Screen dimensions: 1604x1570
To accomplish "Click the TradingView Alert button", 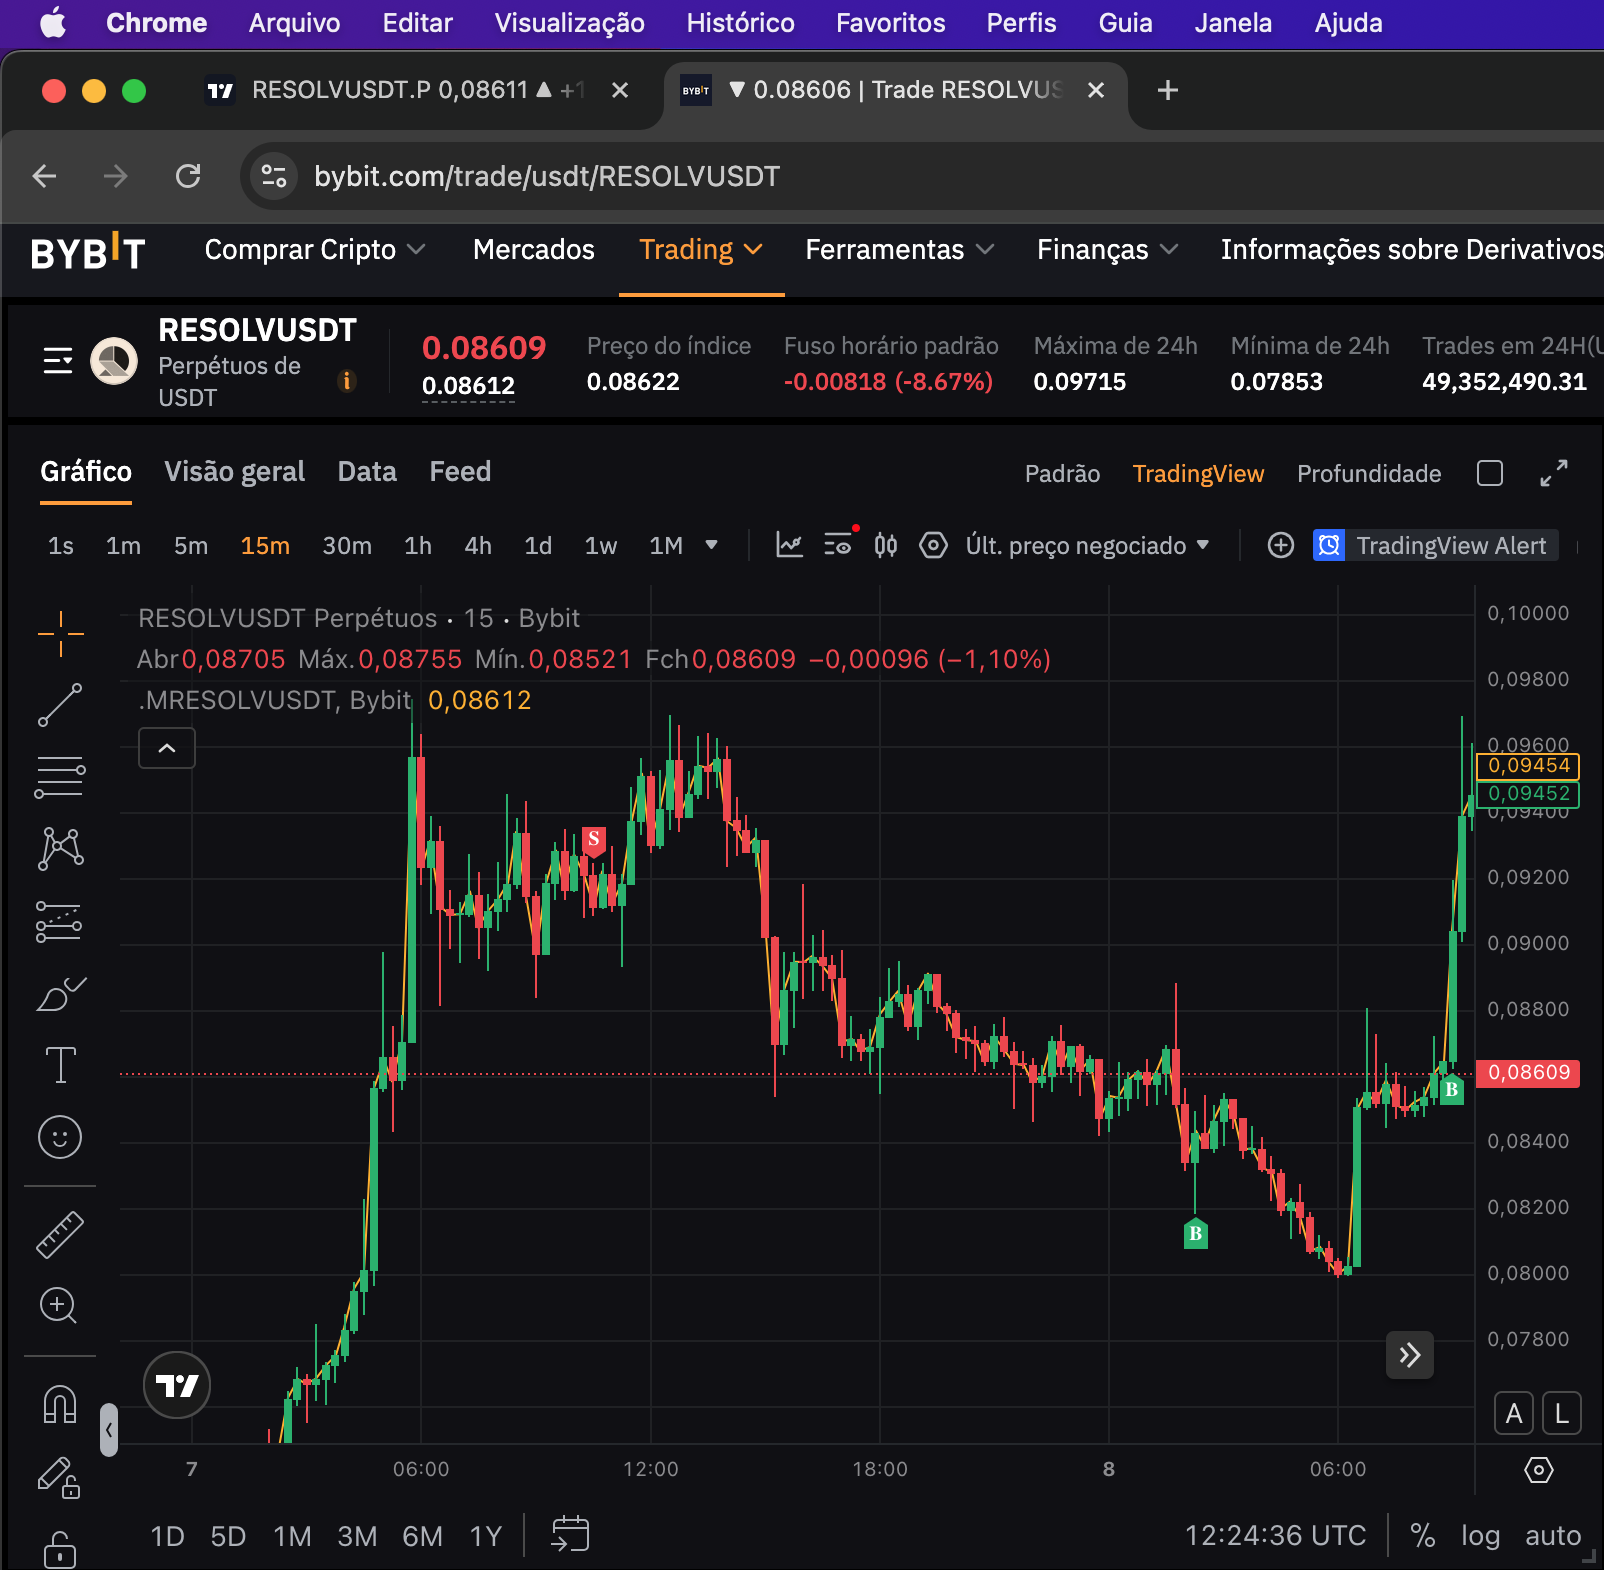I will tap(1435, 545).
